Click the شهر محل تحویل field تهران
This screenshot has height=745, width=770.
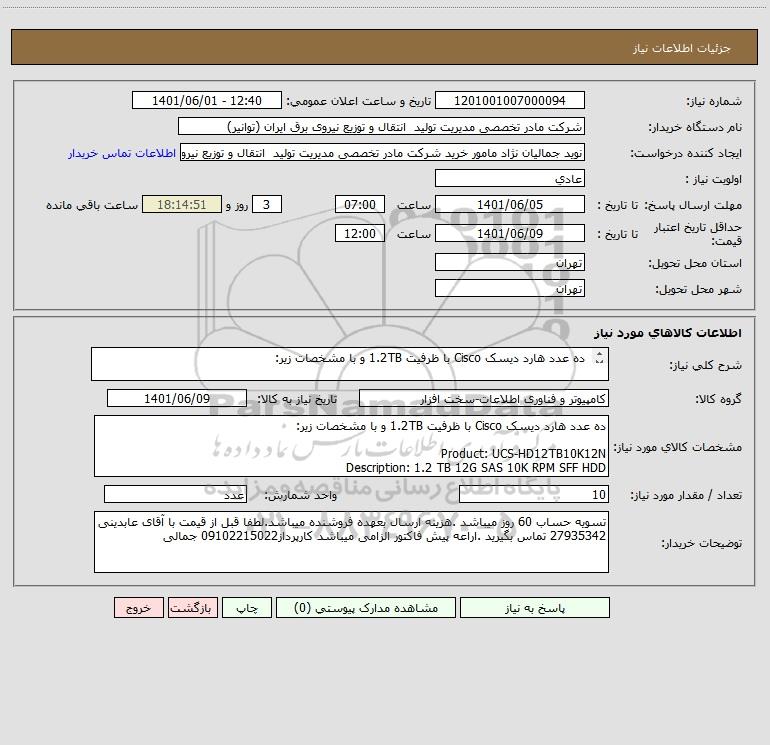[x=510, y=288]
